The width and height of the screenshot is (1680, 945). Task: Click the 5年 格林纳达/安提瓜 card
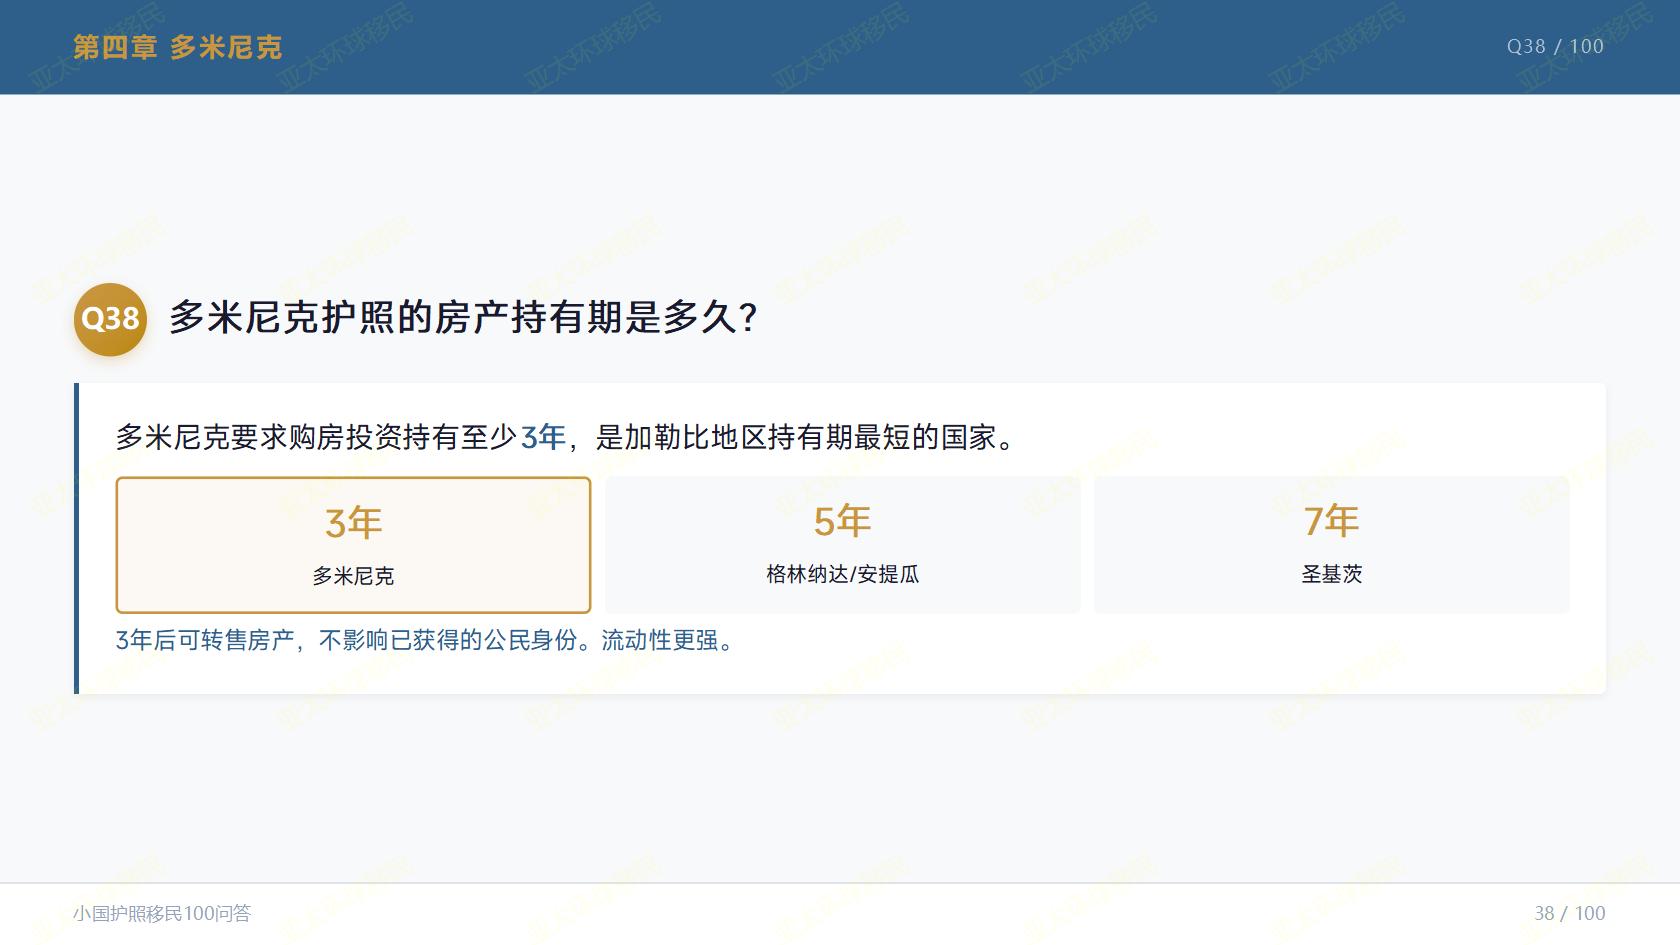842,545
